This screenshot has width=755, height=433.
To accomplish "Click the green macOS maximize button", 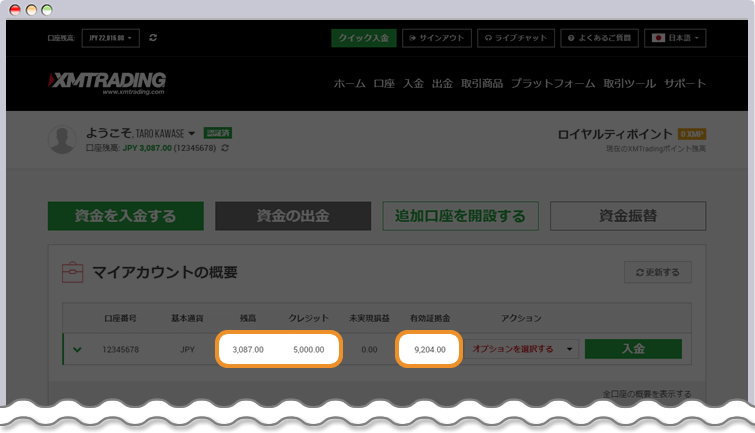I will coord(47,9).
